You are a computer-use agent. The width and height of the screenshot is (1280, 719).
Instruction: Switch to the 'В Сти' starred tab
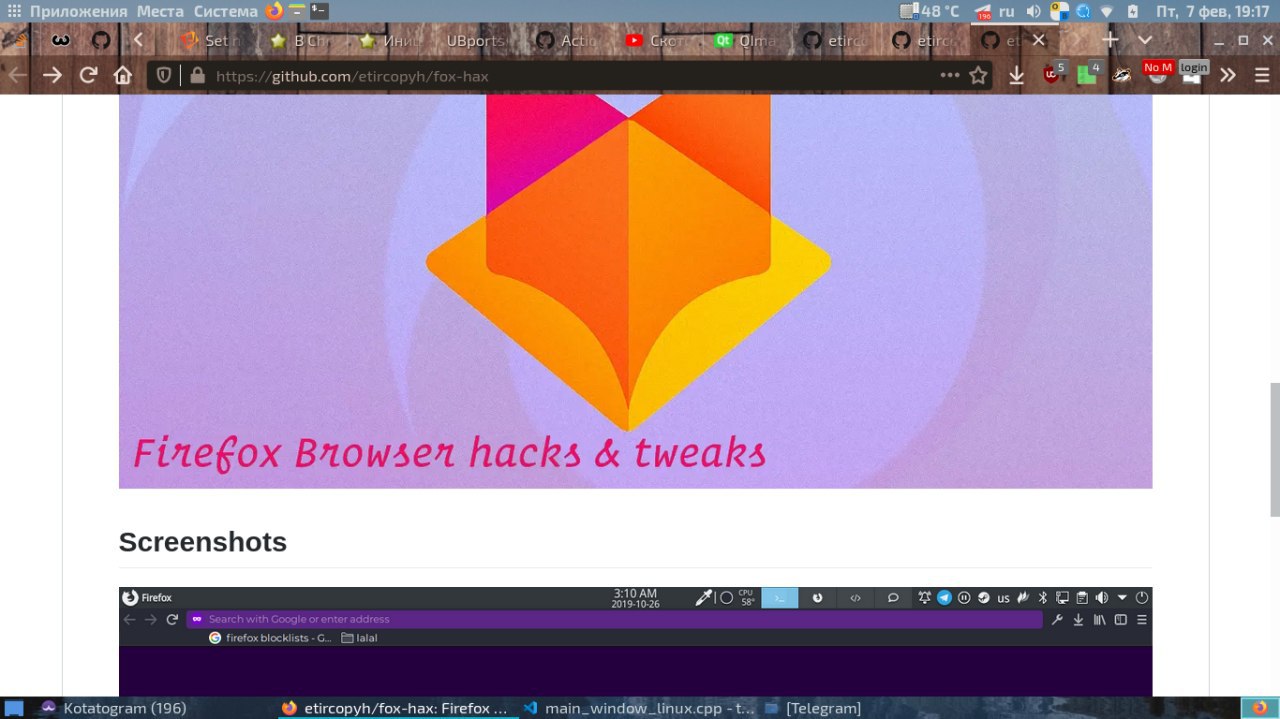pos(302,41)
